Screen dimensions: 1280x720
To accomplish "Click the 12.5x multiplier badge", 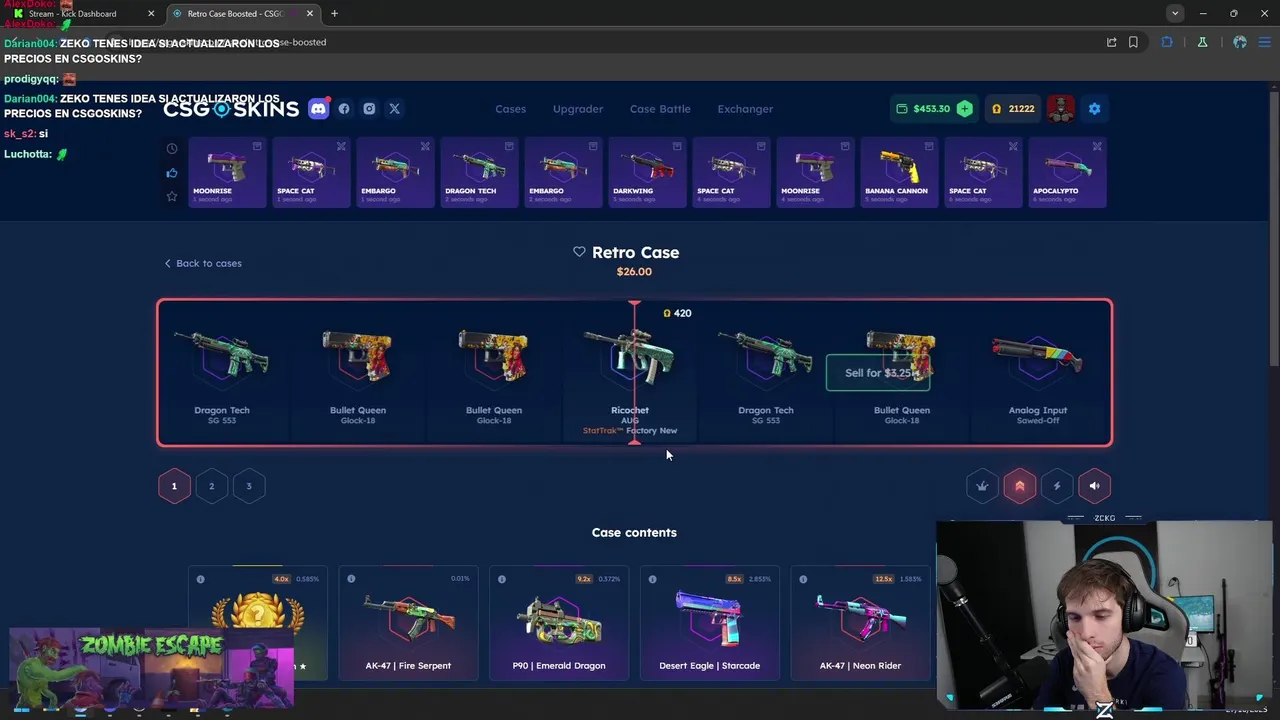I will (x=884, y=579).
